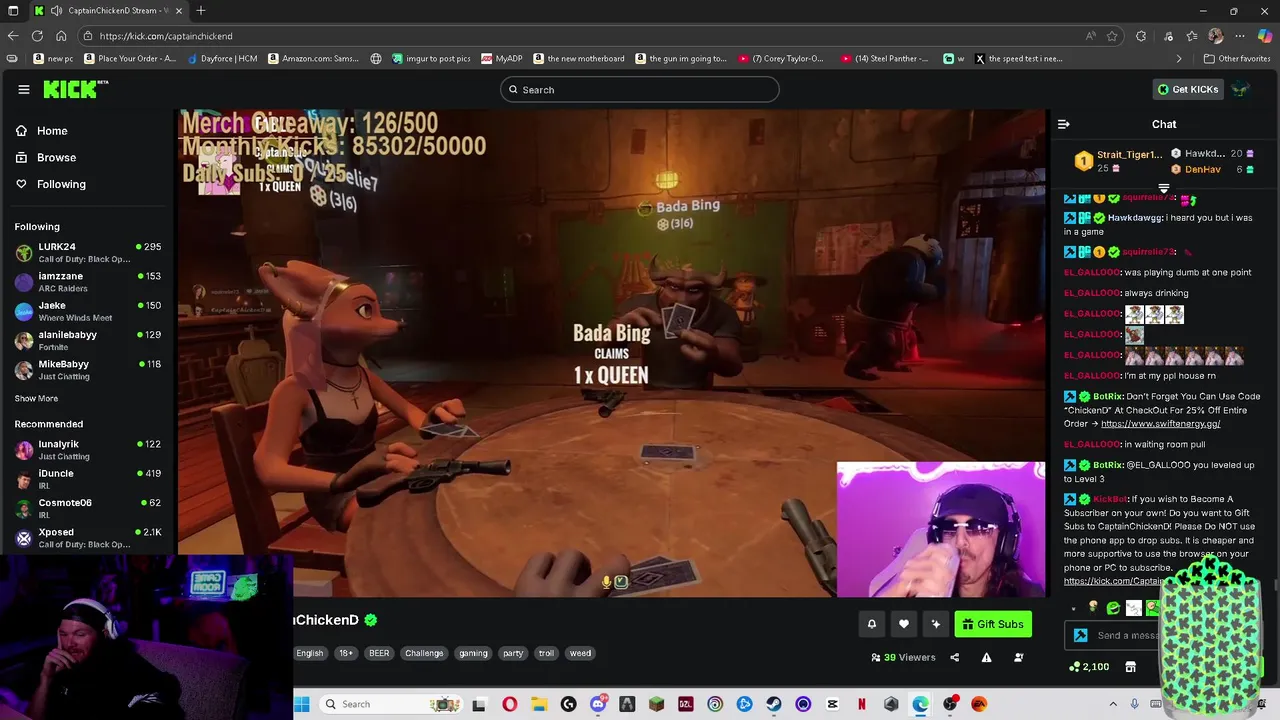Open iDuncle's recommended channel

point(88,479)
